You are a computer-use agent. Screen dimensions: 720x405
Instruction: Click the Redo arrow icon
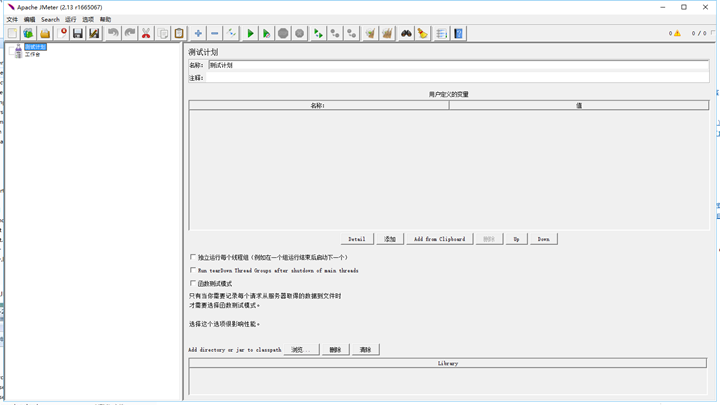129,34
